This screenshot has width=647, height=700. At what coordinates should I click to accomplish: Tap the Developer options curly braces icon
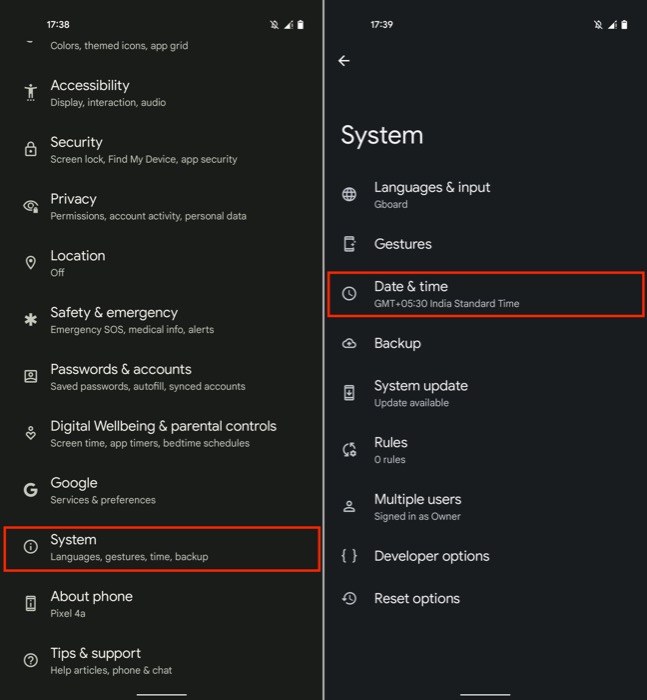click(349, 555)
